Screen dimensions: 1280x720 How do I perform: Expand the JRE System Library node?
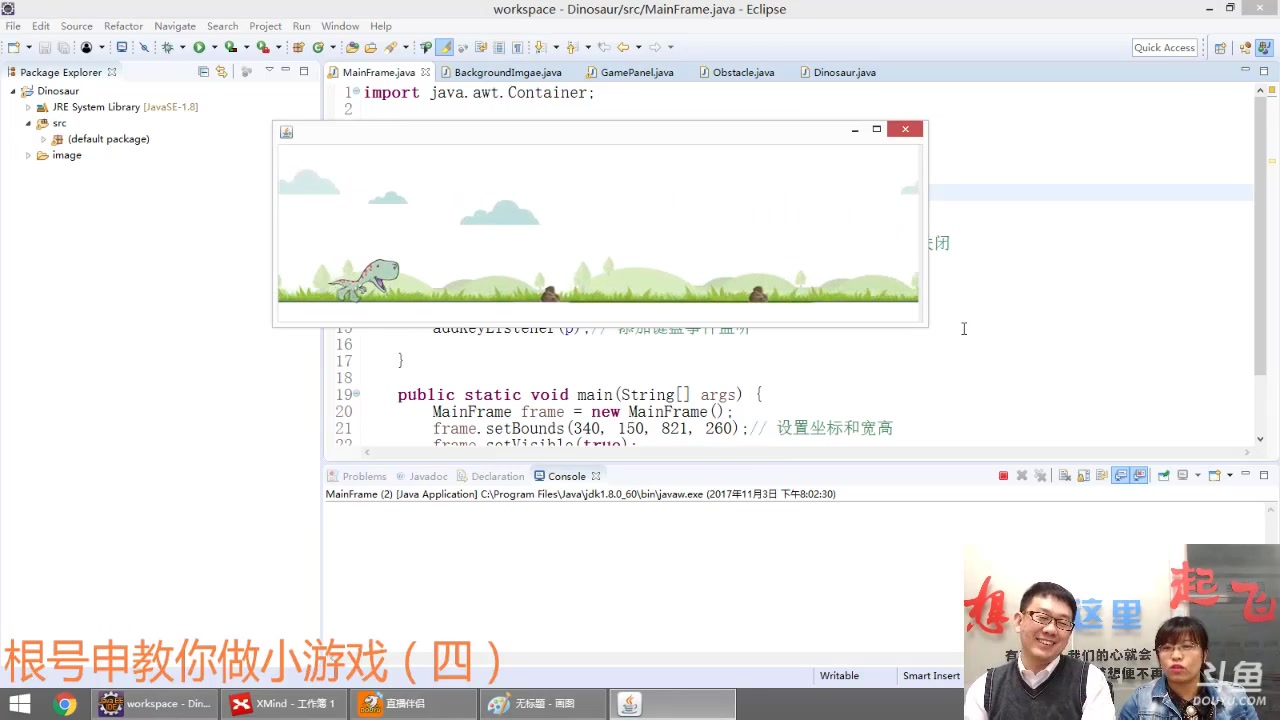point(28,107)
